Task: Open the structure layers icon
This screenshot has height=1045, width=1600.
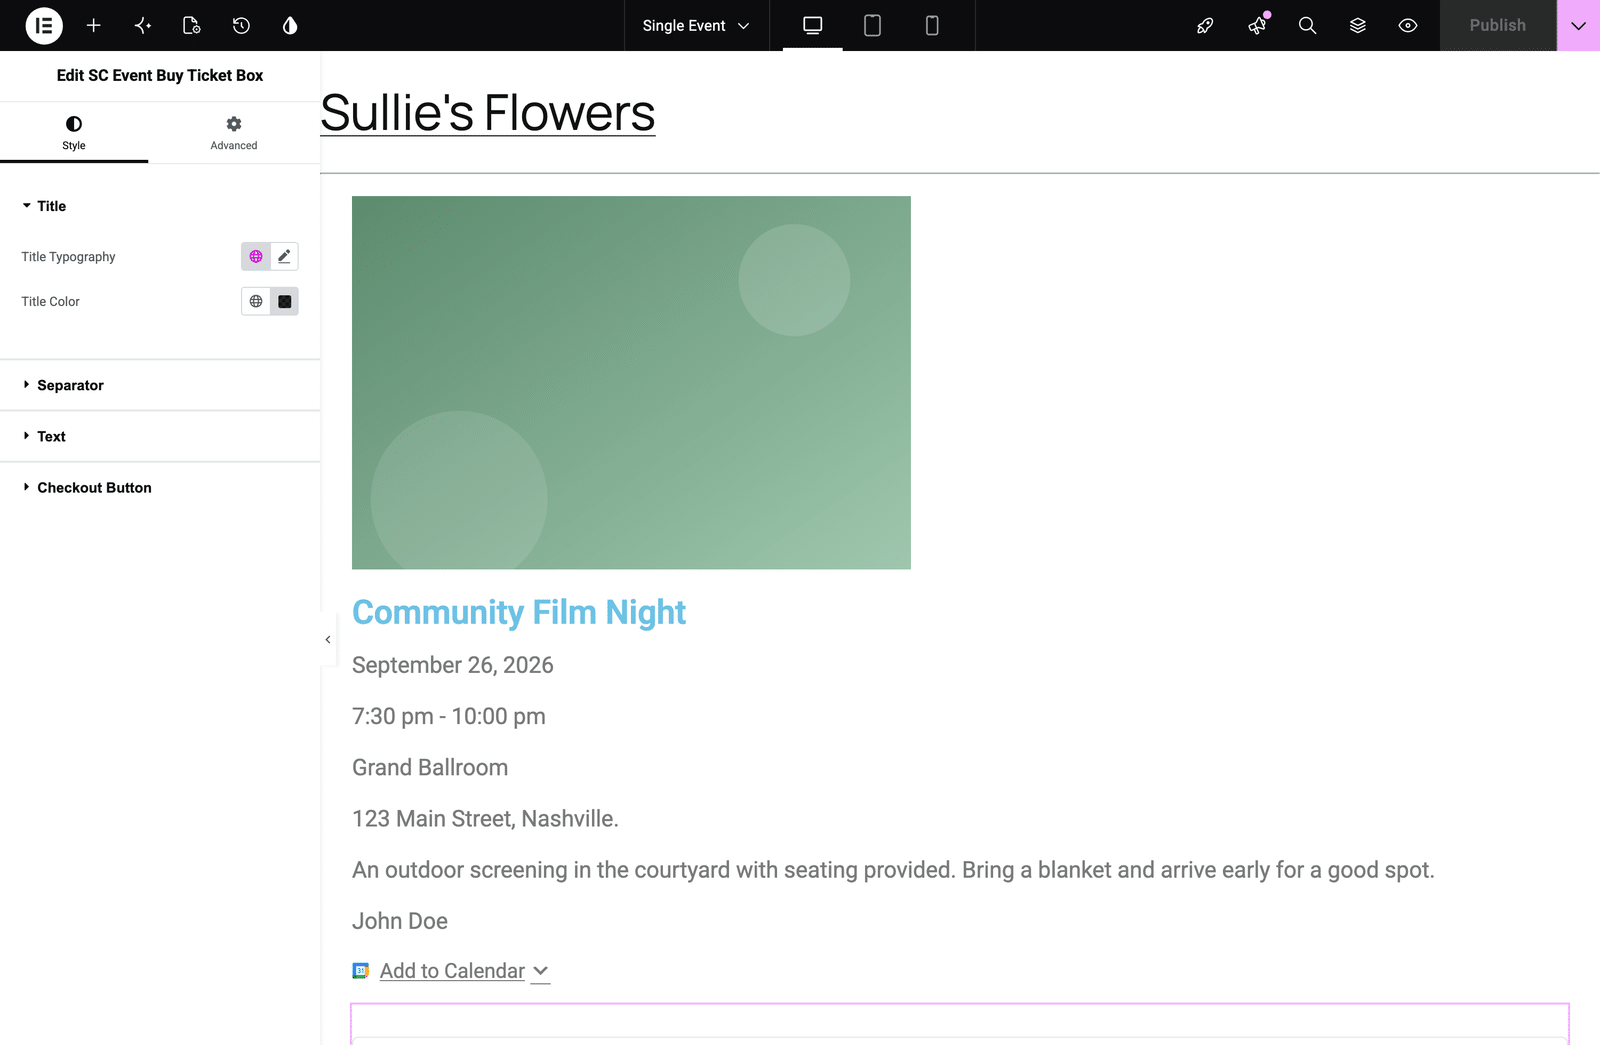Action: [x=1358, y=25]
